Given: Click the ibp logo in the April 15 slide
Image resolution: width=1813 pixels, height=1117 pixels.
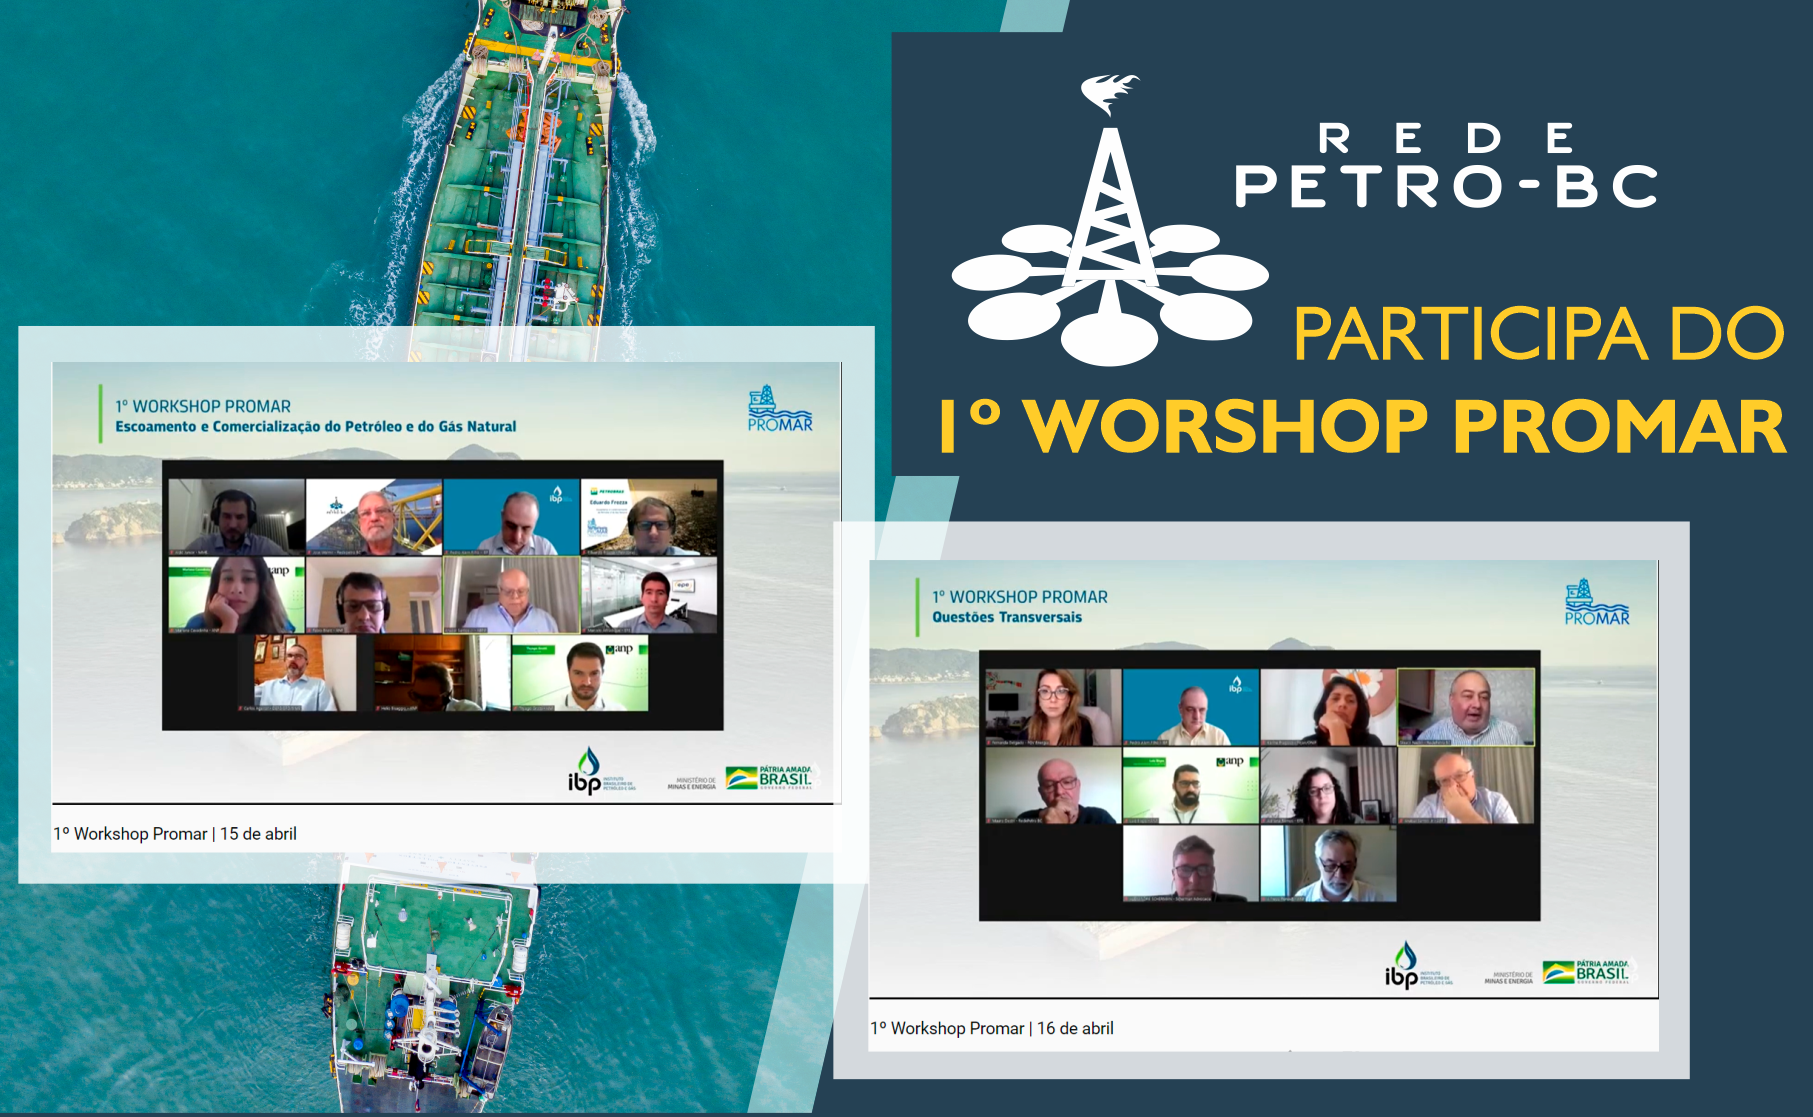Looking at the screenshot, I should coord(588,773).
